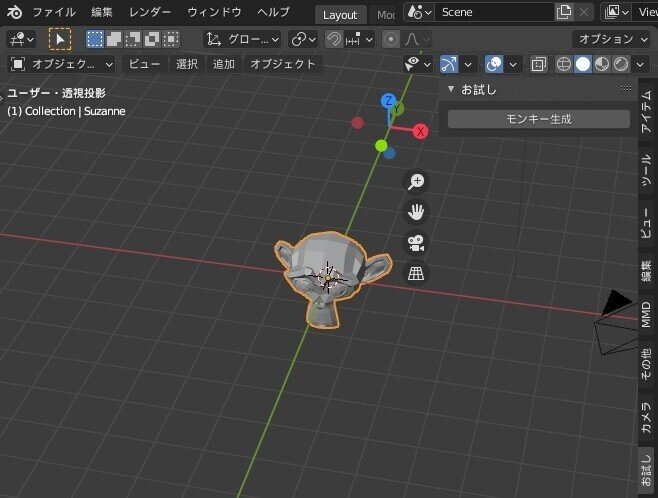The height and width of the screenshot is (498, 658).
Task: Click the new scene copy icon
Action: pyautogui.click(x=564, y=12)
